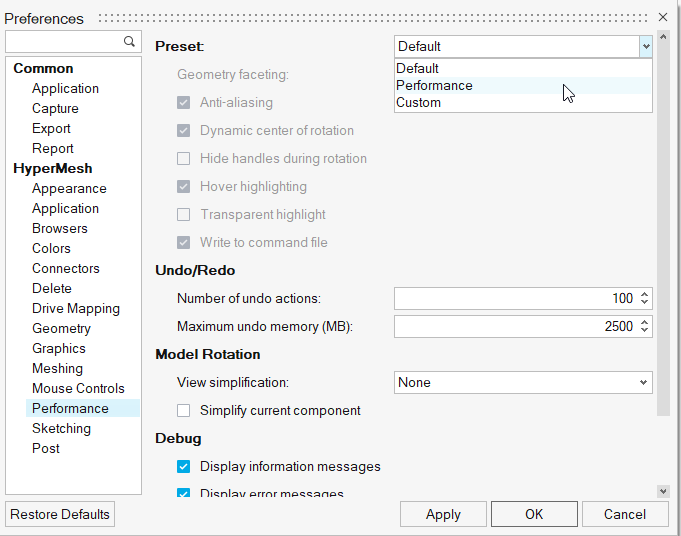This screenshot has height=536, width=681.
Task: Select the Common category heading
Action: tap(43, 69)
